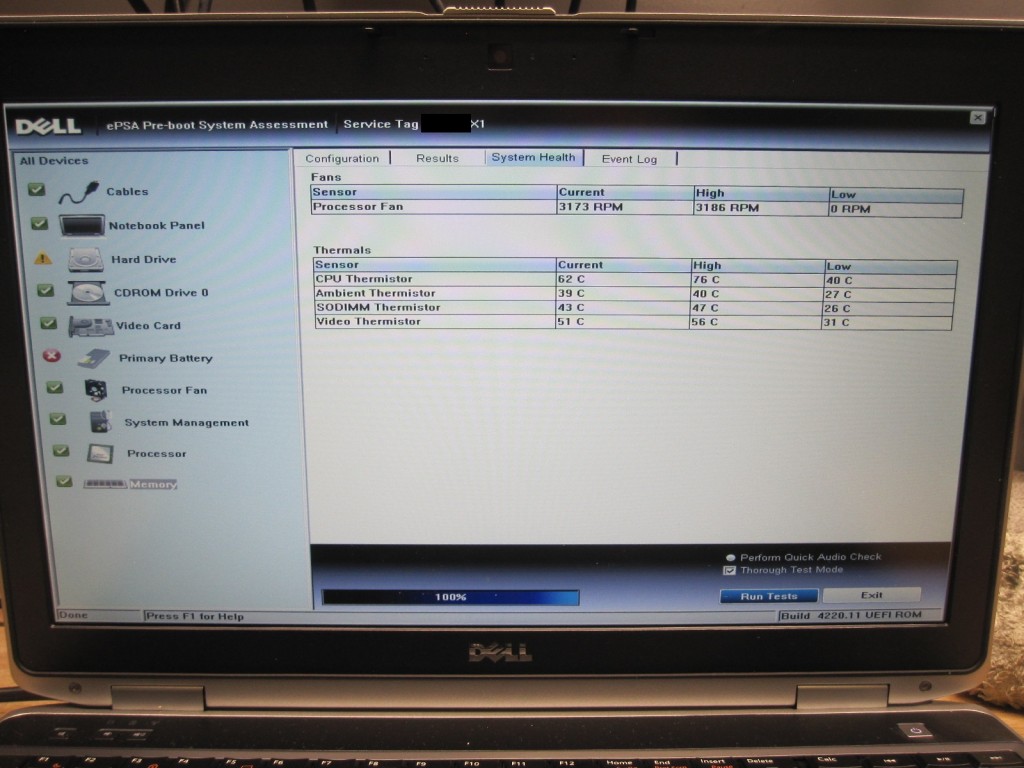Click the Build 4220.11 UEFI ROM text
Viewport: 1024px width, 768px height.
tap(852, 615)
